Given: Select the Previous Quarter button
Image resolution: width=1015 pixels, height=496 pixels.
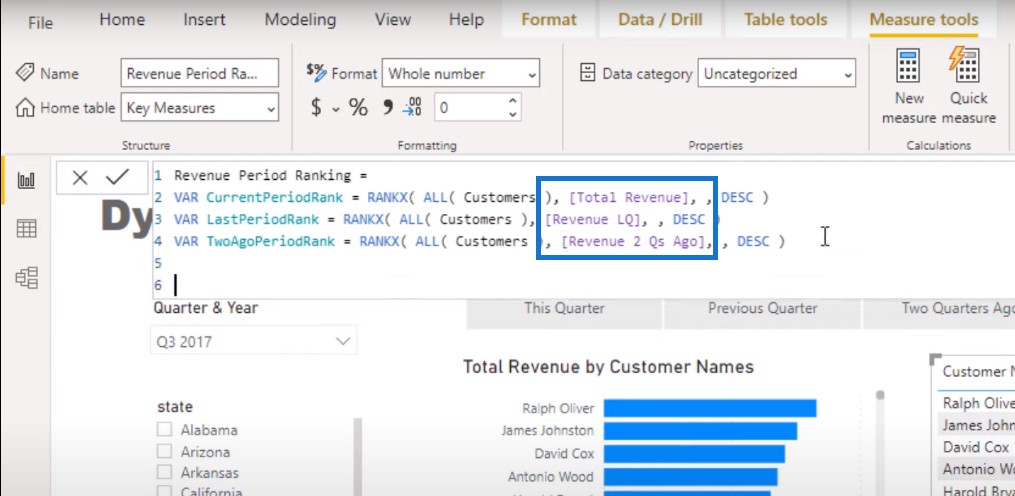Looking at the screenshot, I should click(763, 311).
